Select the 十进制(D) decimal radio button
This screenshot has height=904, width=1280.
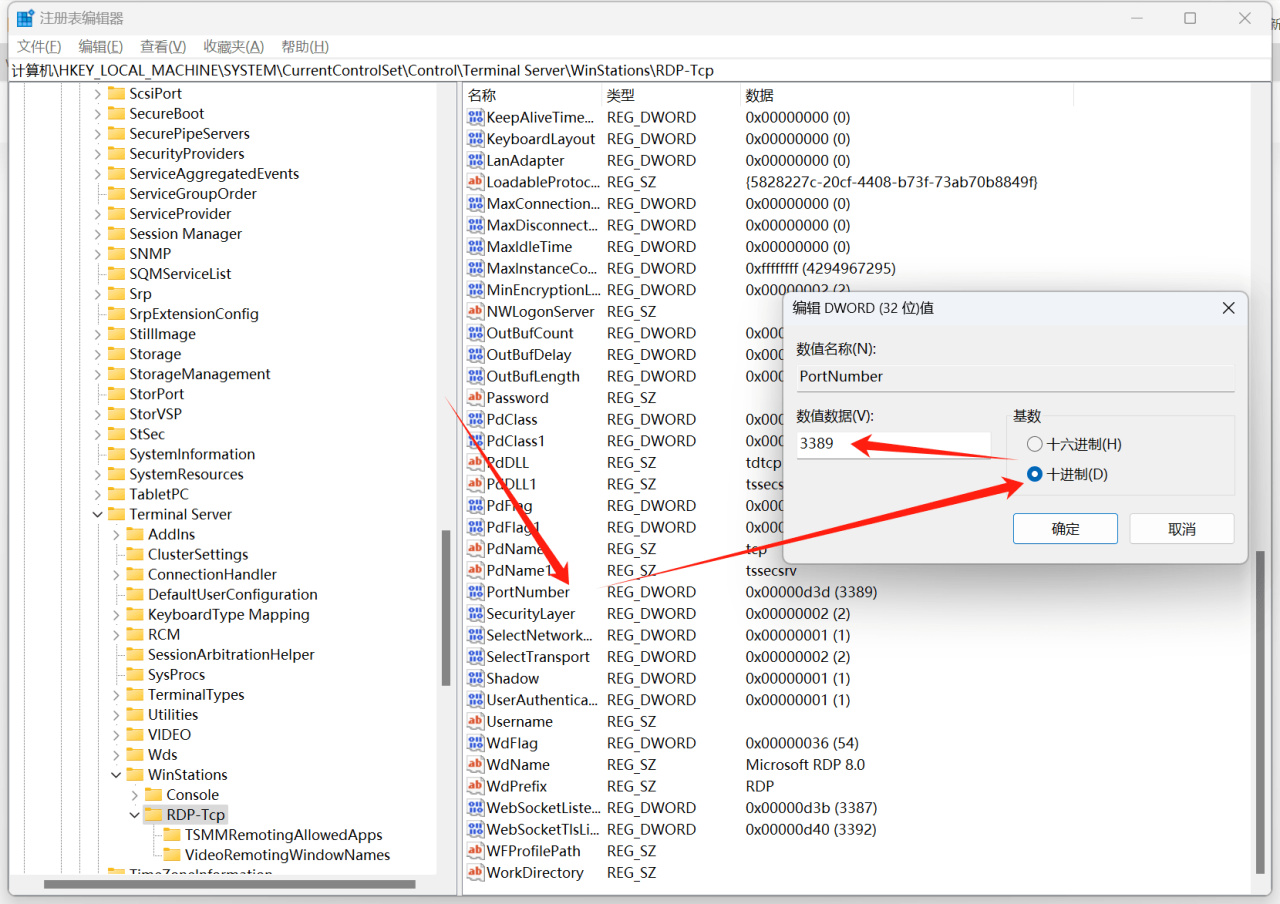(x=1034, y=474)
